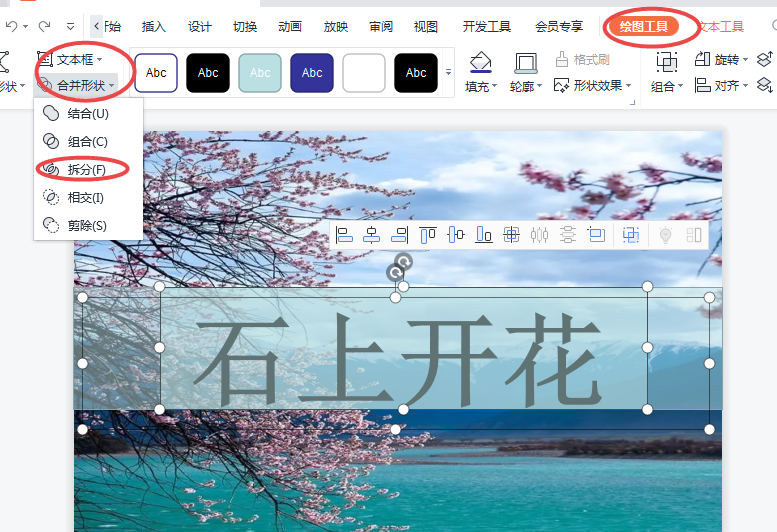
Task: Click distribute vertically in floating toolbar
Action: (x=567, y=234)
